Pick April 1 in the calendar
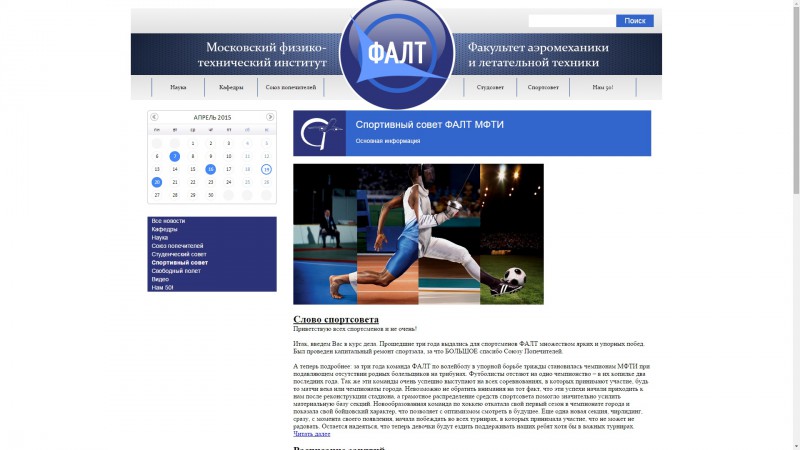Image resolution: width=800 pixels, height=450 pixels. click(x=193, y=143)
